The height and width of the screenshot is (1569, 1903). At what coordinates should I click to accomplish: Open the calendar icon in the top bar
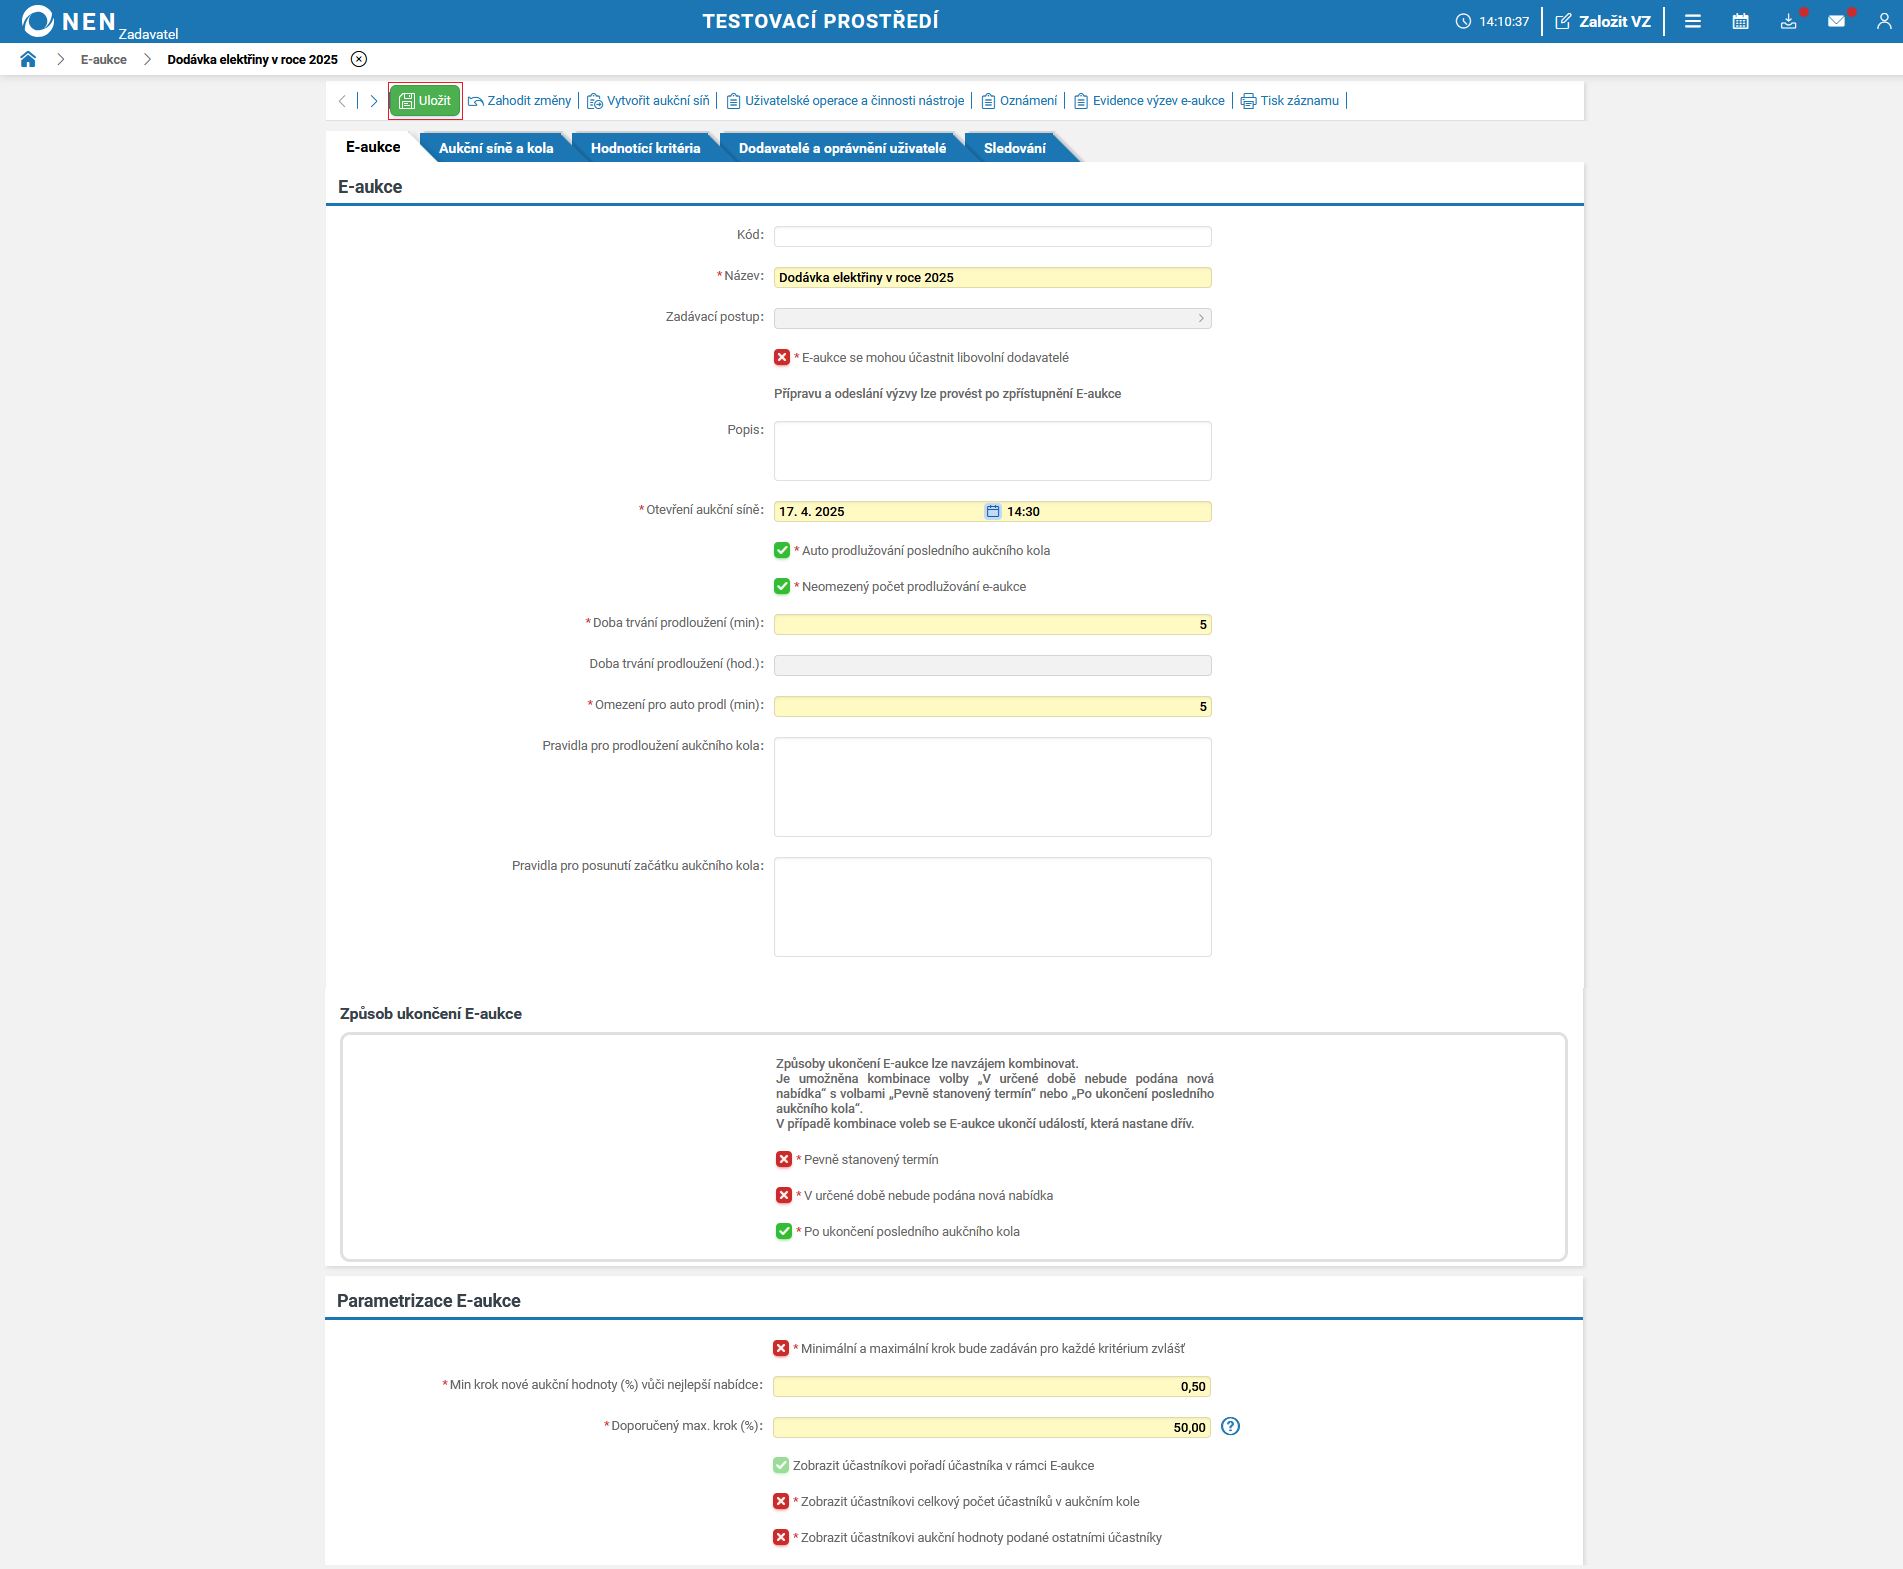coord(1740,20)
